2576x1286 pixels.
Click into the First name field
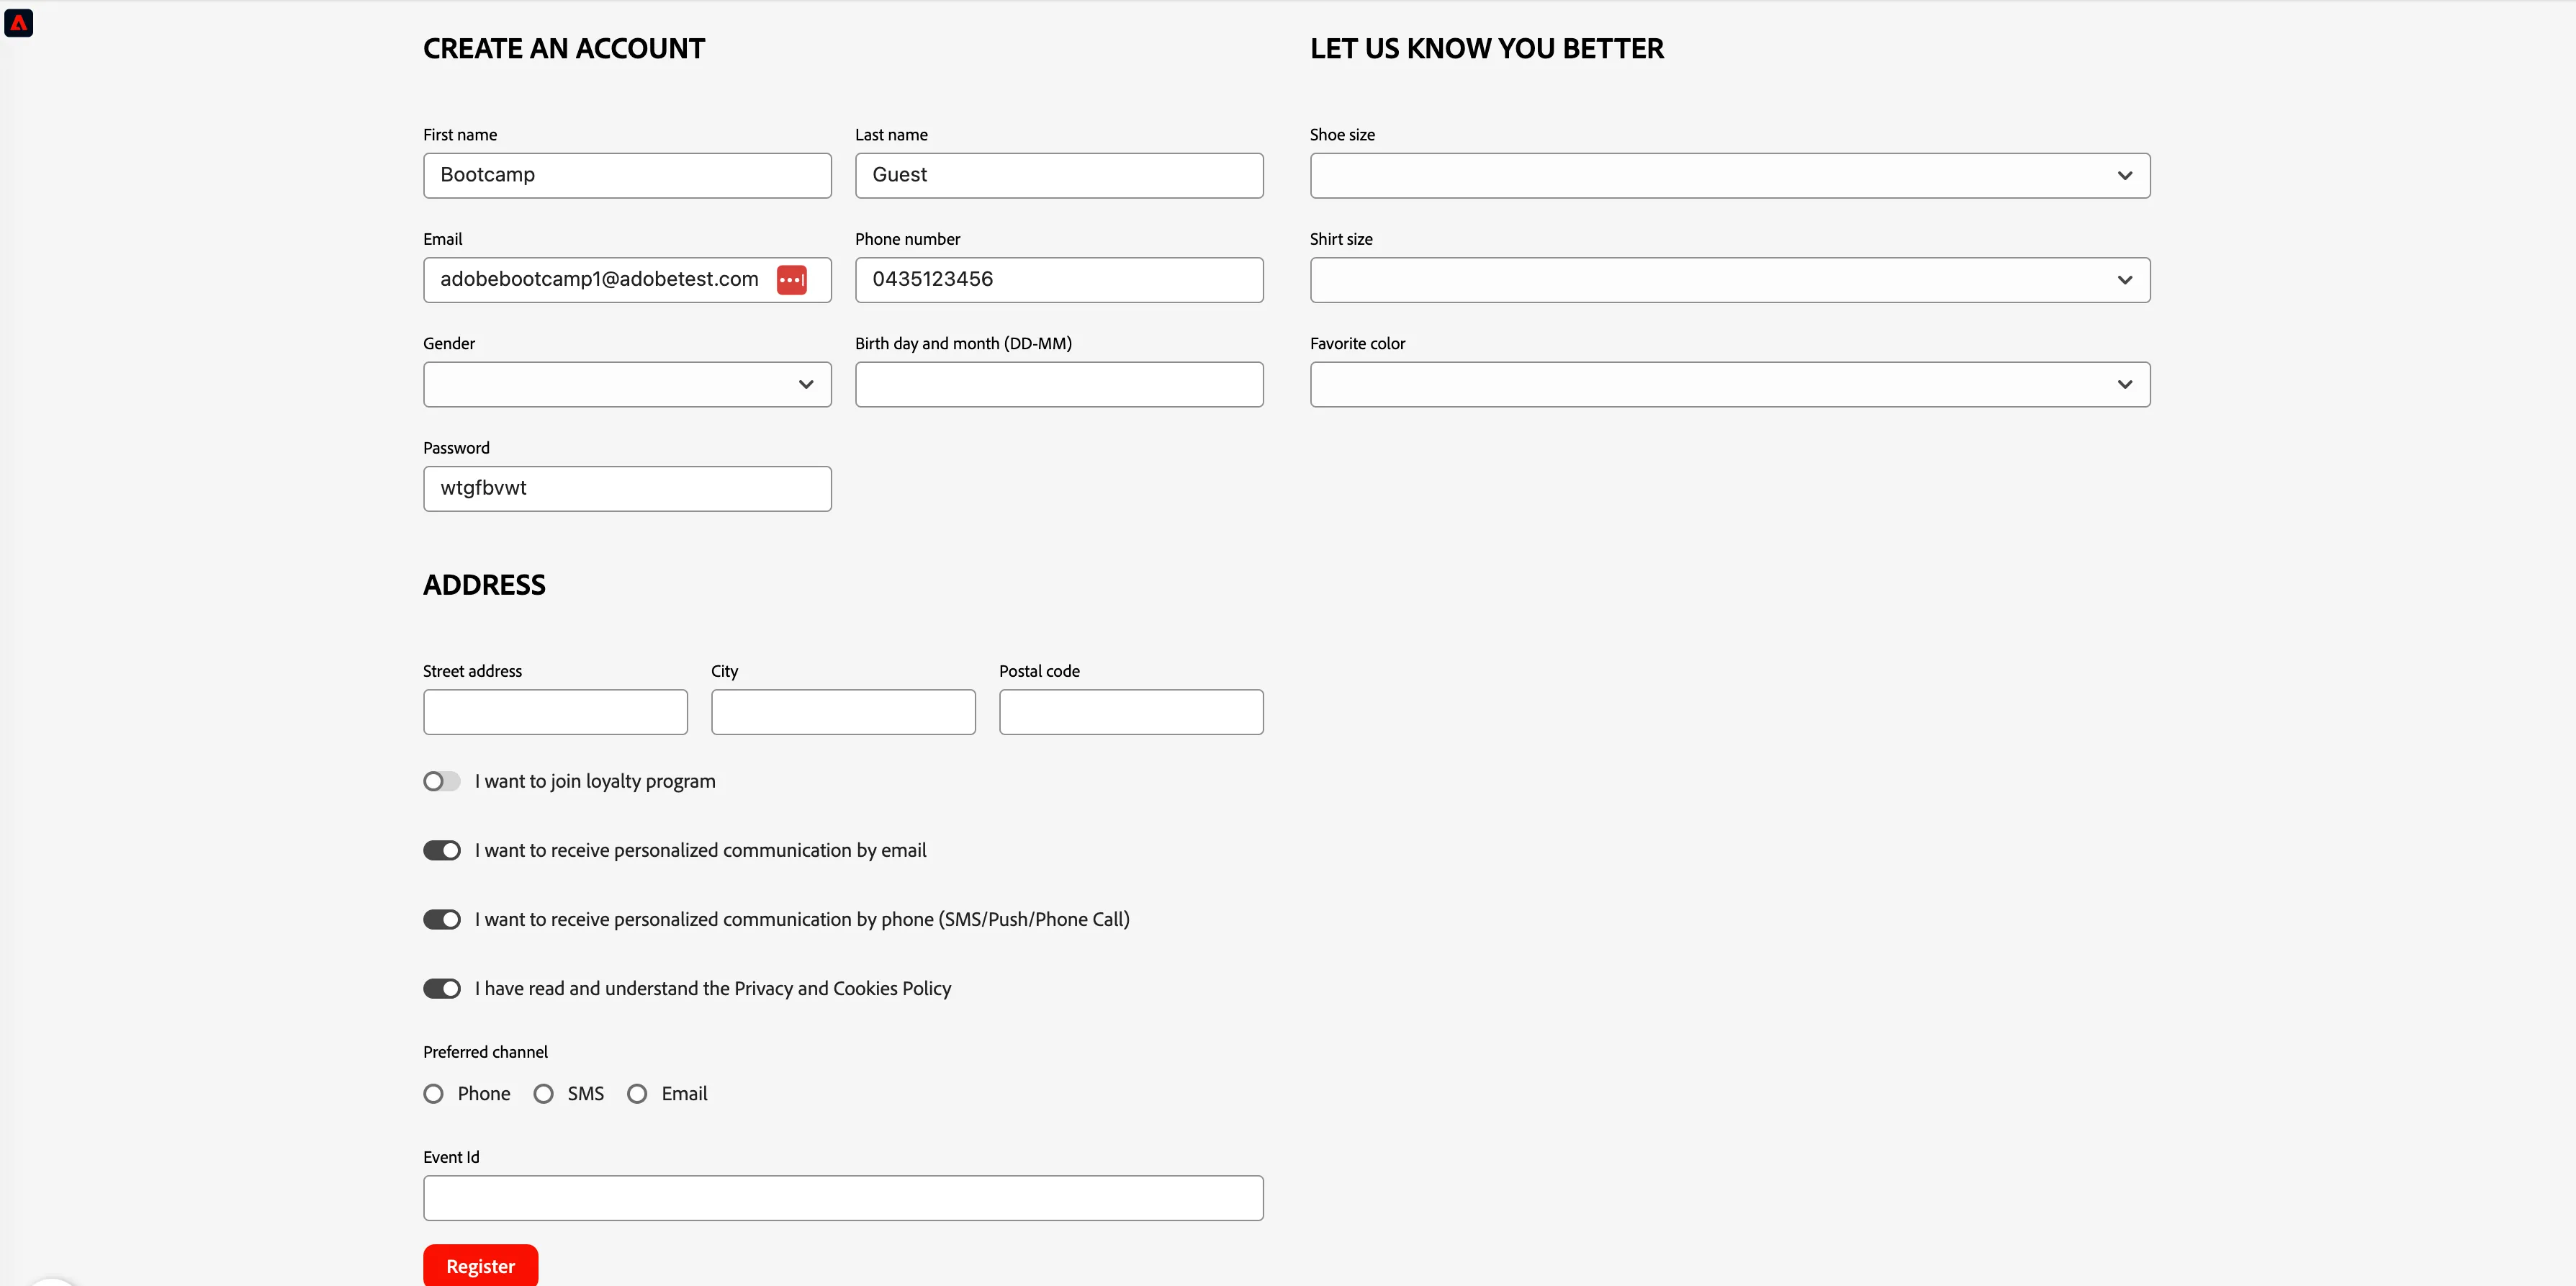click(627, 175)
